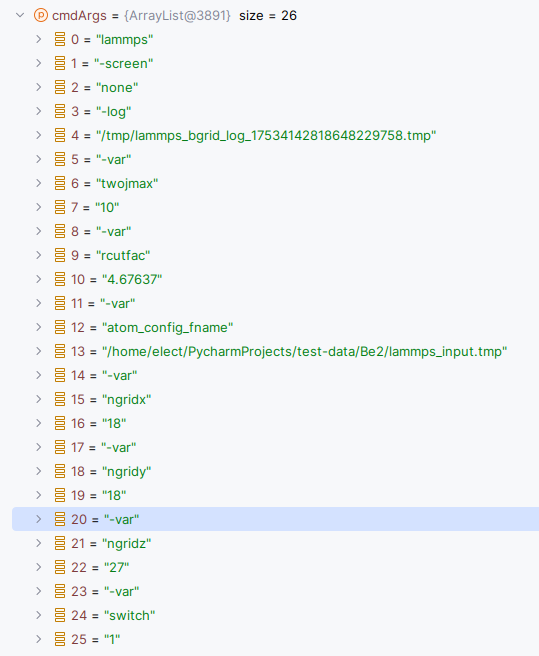Click element icon for index 12 atom_config_fname
This screenshot has height=656, width=539.
(x=60, y=327)
